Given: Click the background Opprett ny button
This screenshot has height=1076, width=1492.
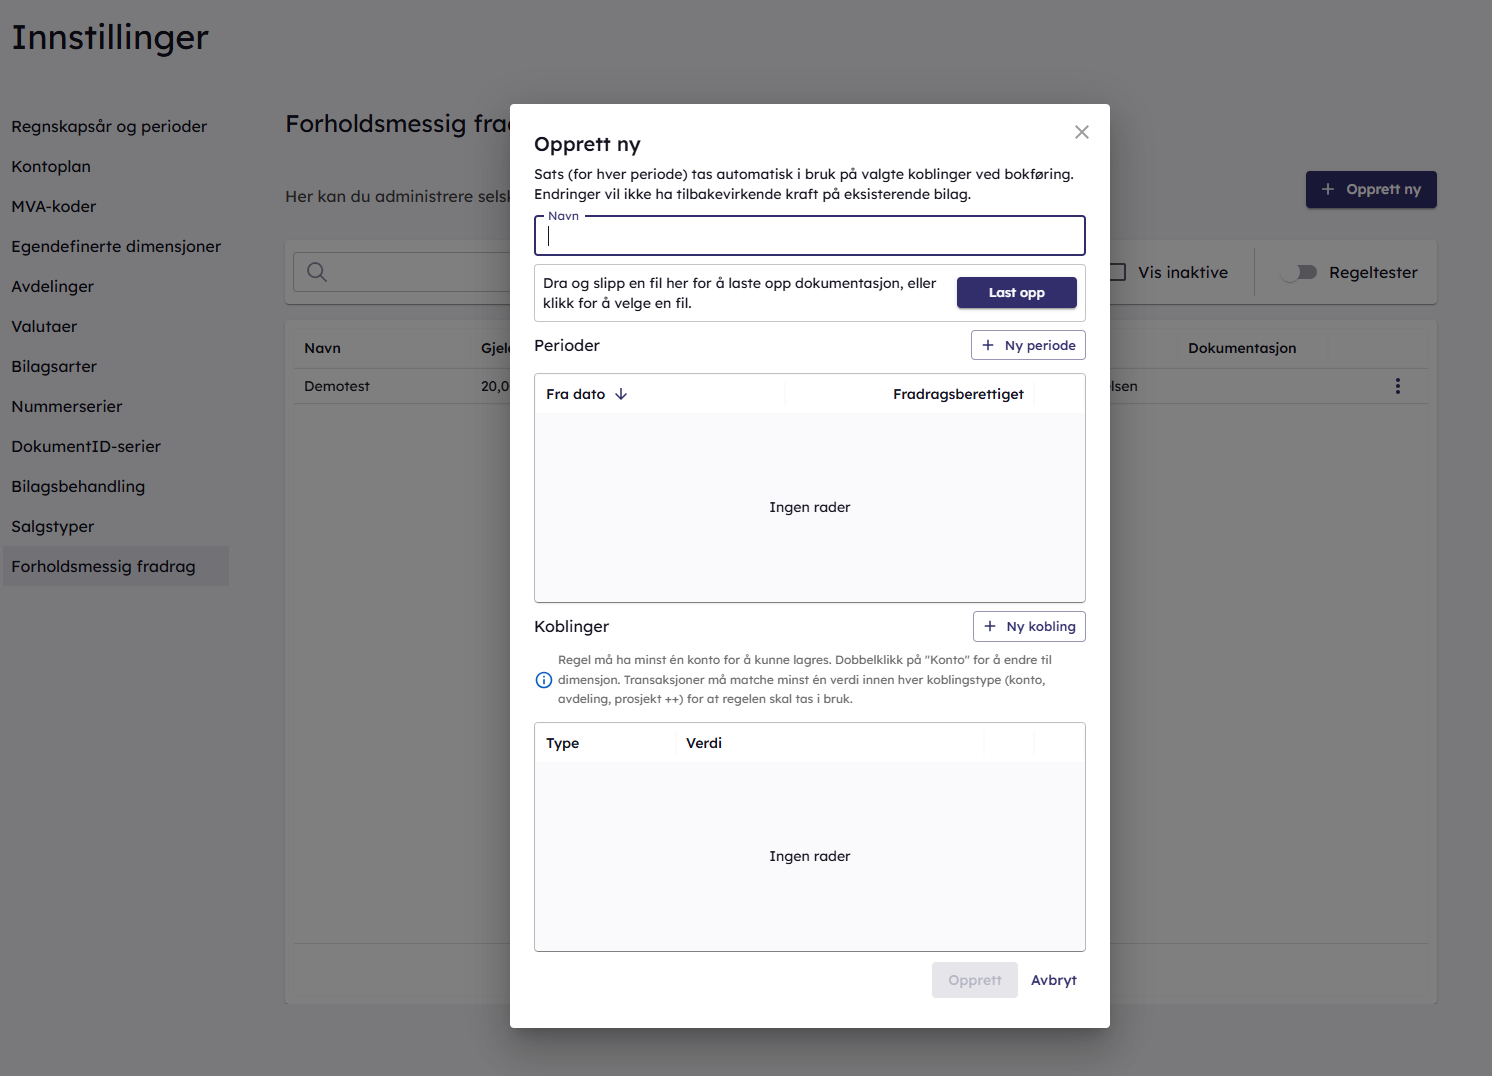Looking at the screenshot, I should click(x=1370, y=189).
